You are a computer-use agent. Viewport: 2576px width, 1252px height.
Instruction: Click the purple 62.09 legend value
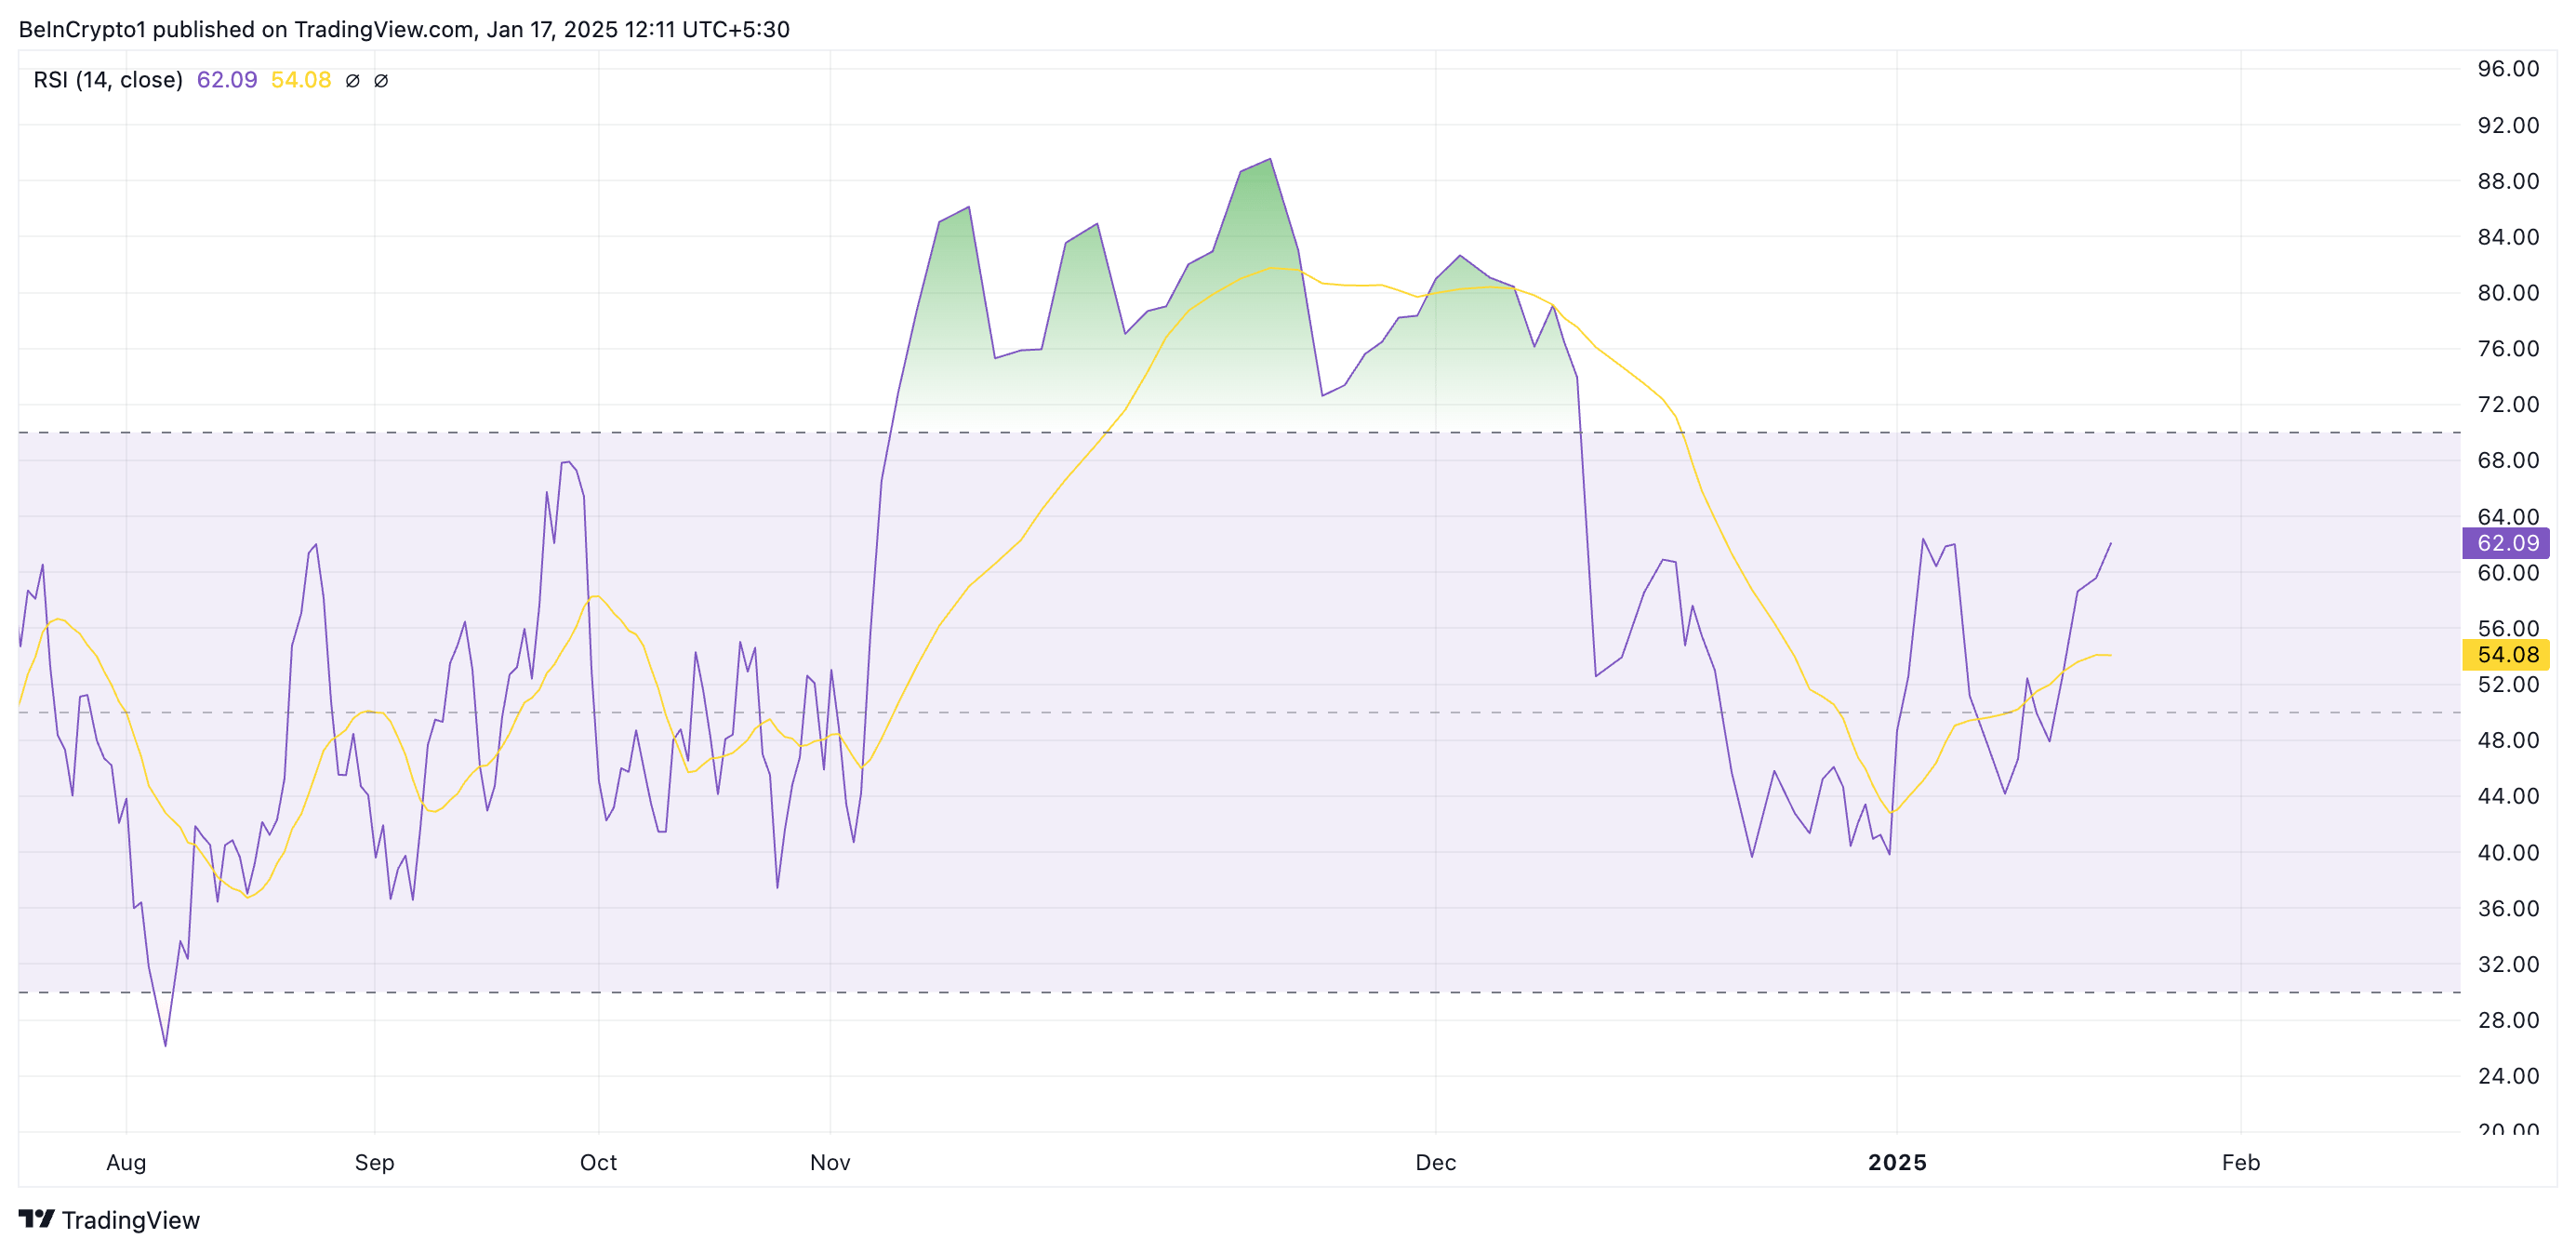(227, 80)
